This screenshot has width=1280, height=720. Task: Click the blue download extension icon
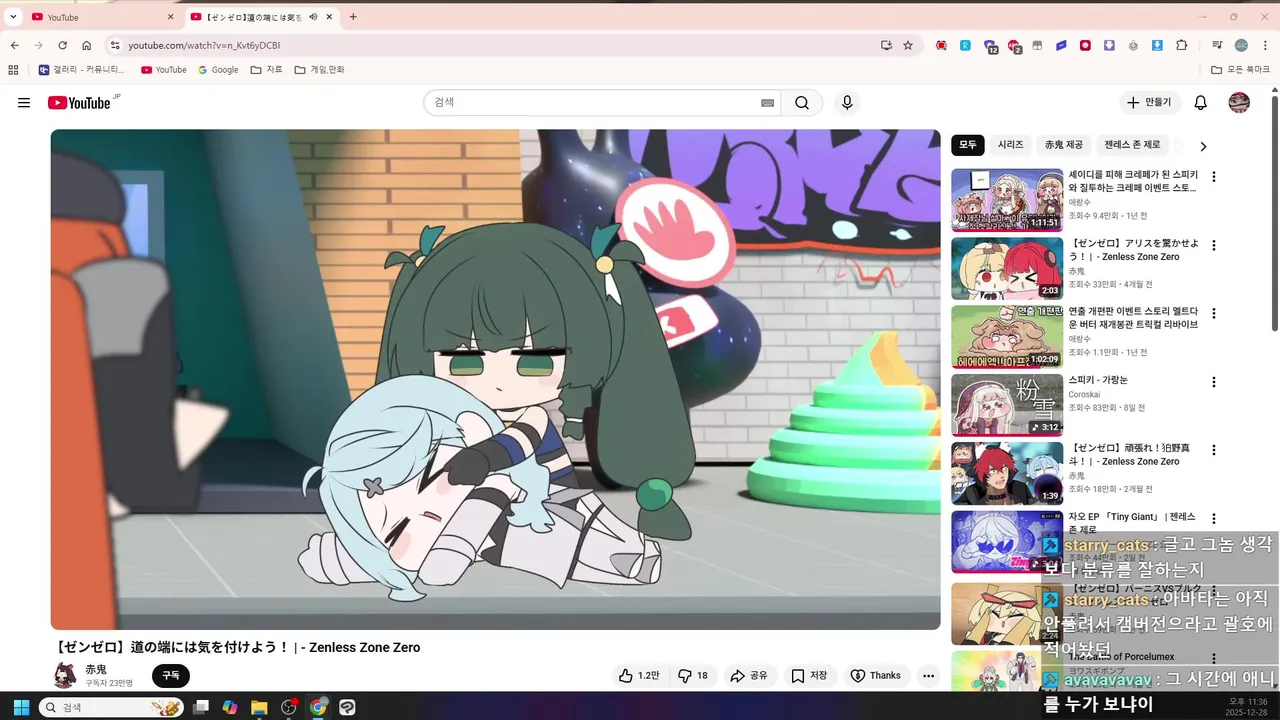click(1157, 45)
